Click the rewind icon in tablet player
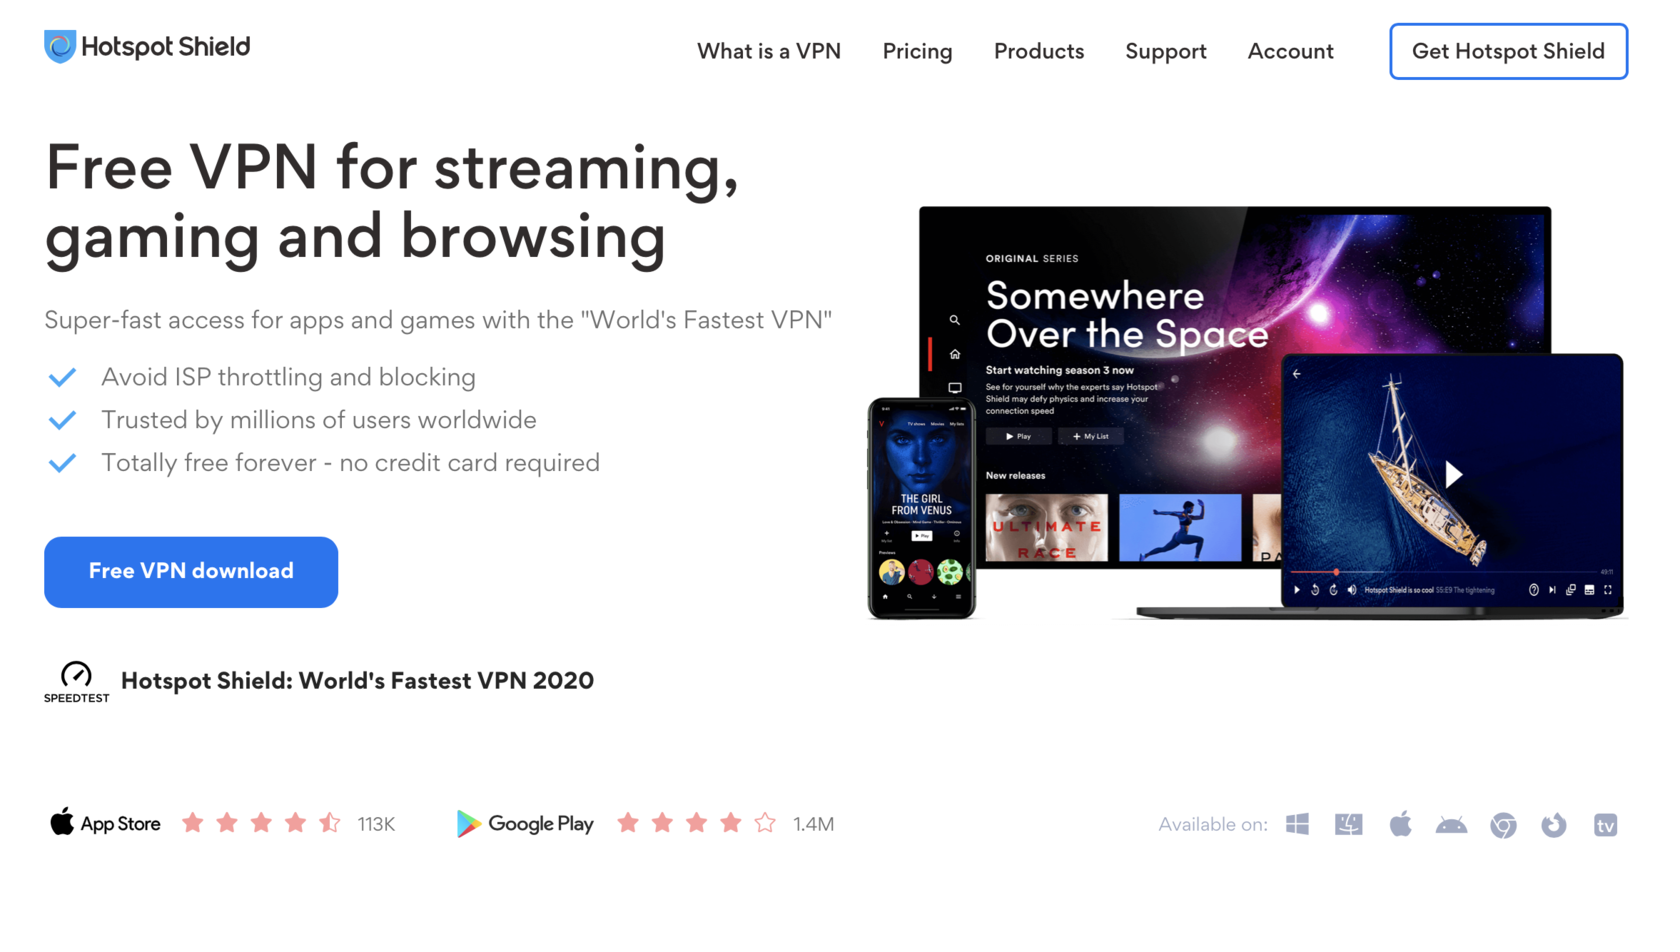This screenshot has height=952, width=1680. click(1315, 590)
